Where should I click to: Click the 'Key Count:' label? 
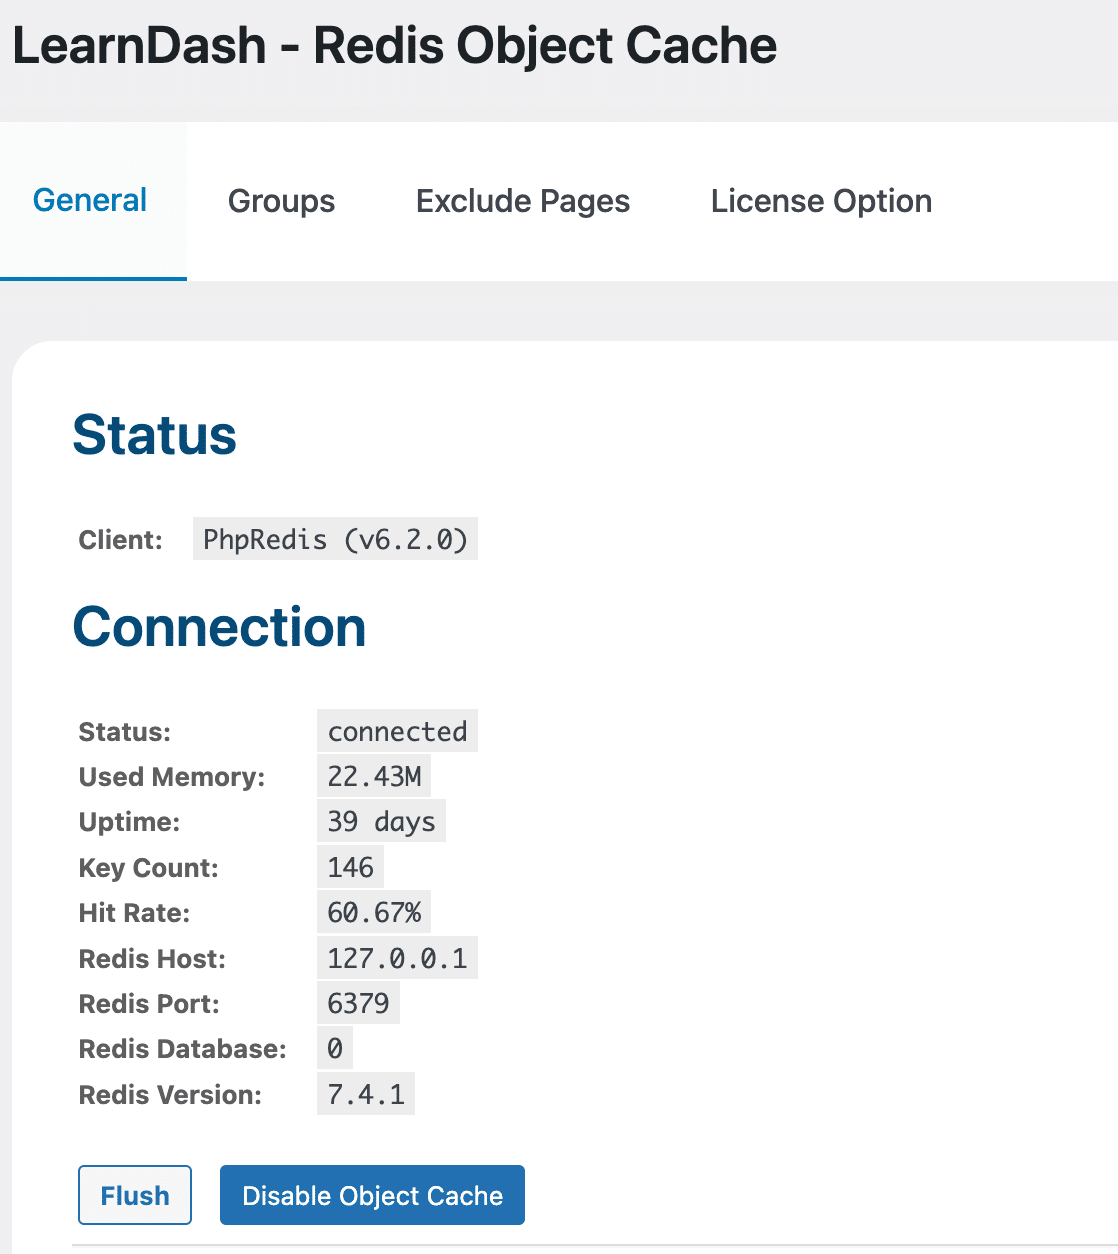tap(149, 868)
